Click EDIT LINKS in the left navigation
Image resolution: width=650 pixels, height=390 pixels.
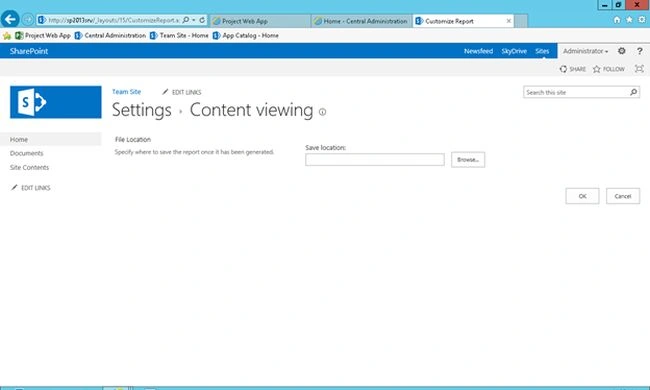tap(31, 188)
